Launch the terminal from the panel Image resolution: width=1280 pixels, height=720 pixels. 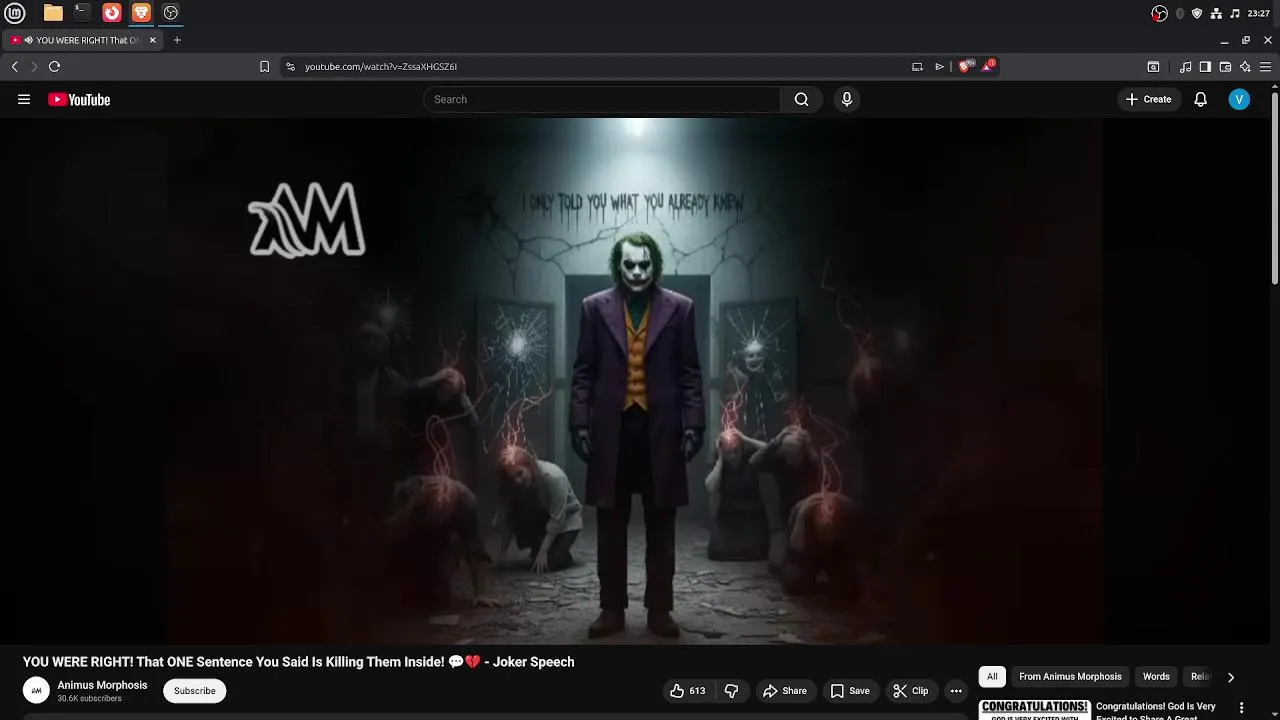82,13
